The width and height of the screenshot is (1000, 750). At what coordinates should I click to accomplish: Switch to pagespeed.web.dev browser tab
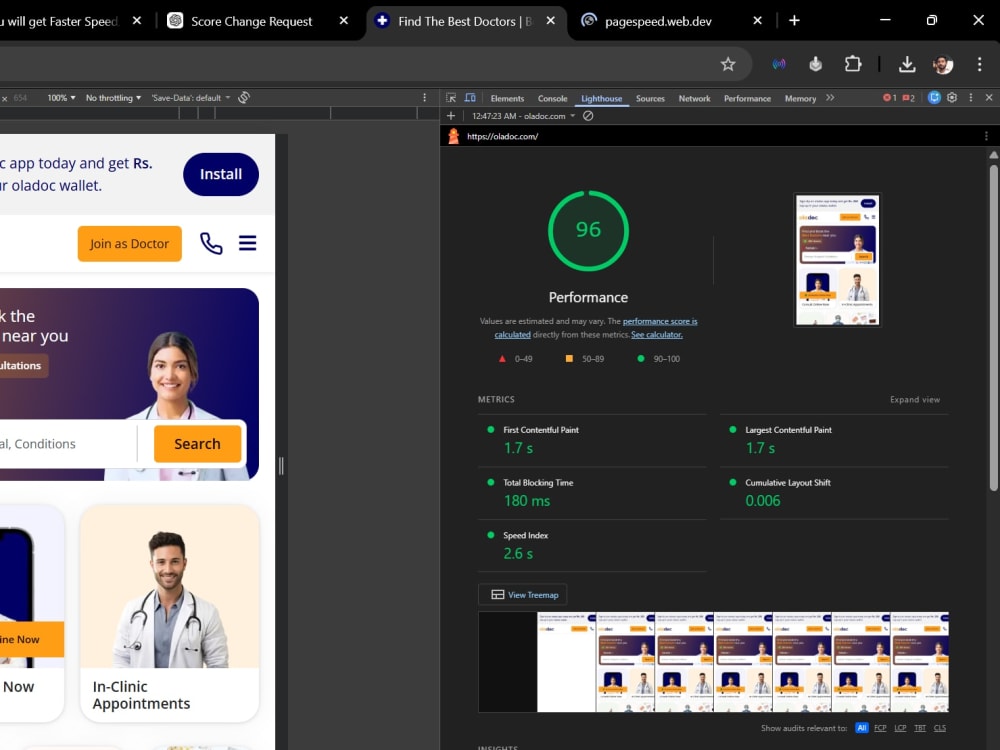658,21
